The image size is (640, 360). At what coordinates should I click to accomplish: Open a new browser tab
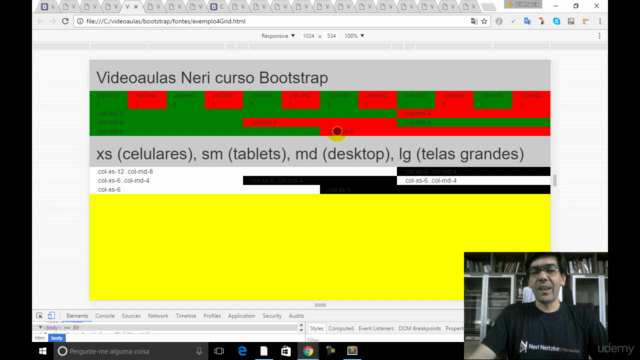488,7
